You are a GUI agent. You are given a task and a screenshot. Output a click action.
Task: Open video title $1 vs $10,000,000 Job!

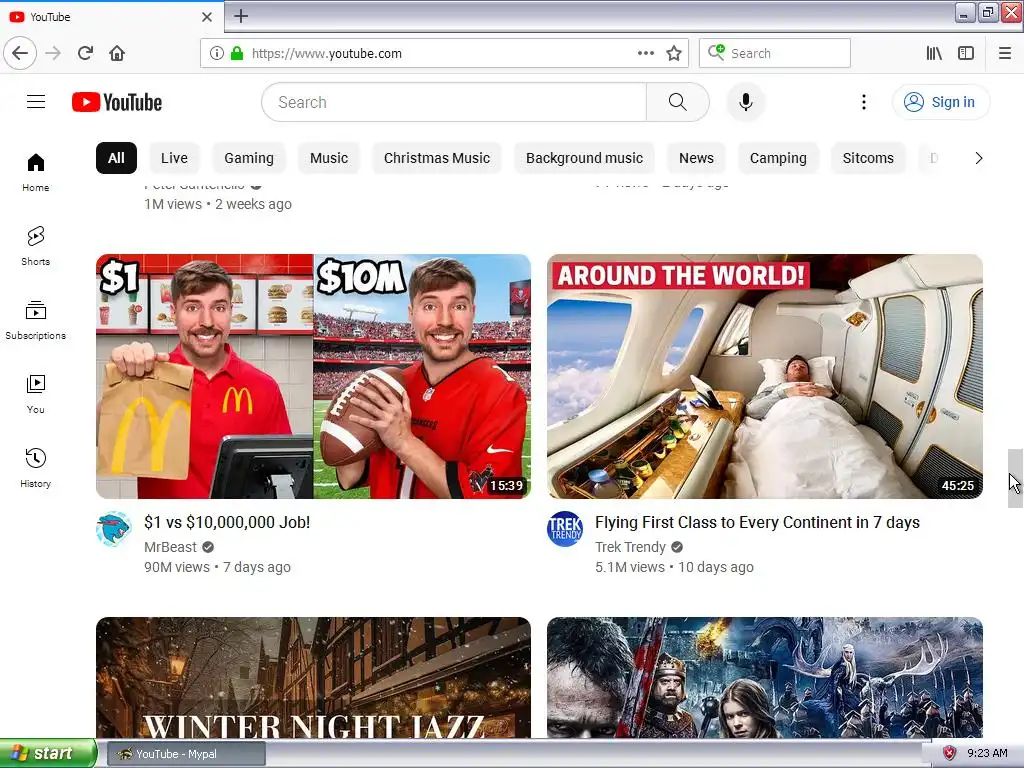(x=227, y=522)
